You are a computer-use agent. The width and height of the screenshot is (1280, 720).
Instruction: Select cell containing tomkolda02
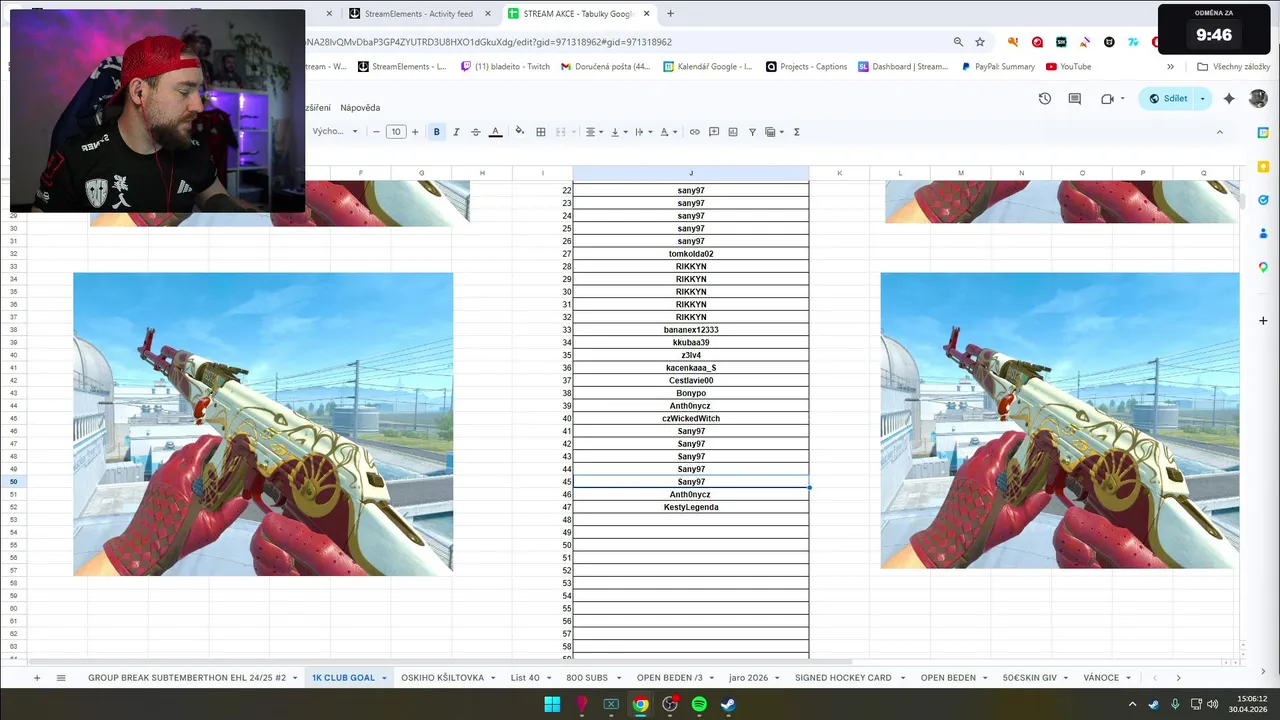pyautogui.click(x=691, y=254)
